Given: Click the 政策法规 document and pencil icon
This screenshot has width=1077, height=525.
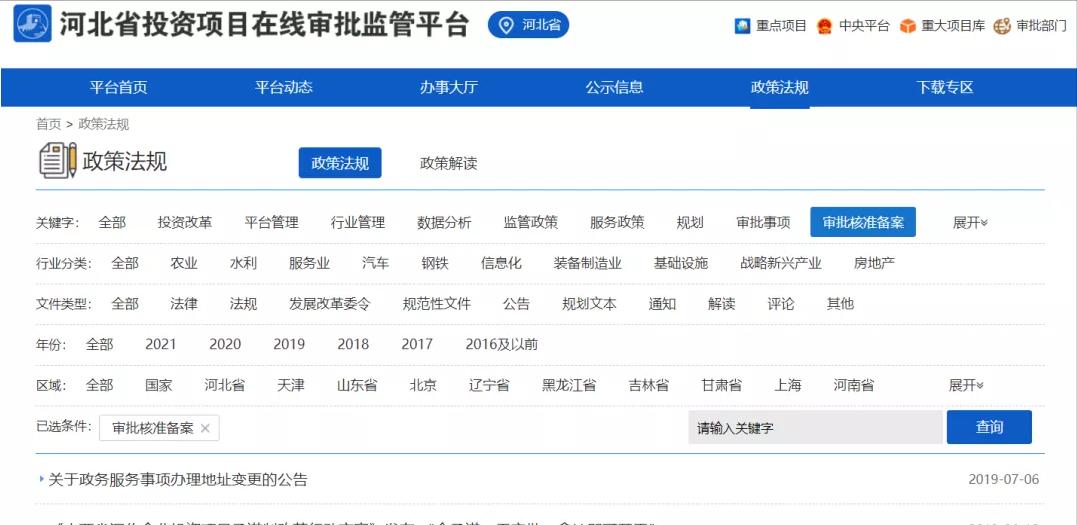Looking at the screenshot, I should (x=58, y=161).
